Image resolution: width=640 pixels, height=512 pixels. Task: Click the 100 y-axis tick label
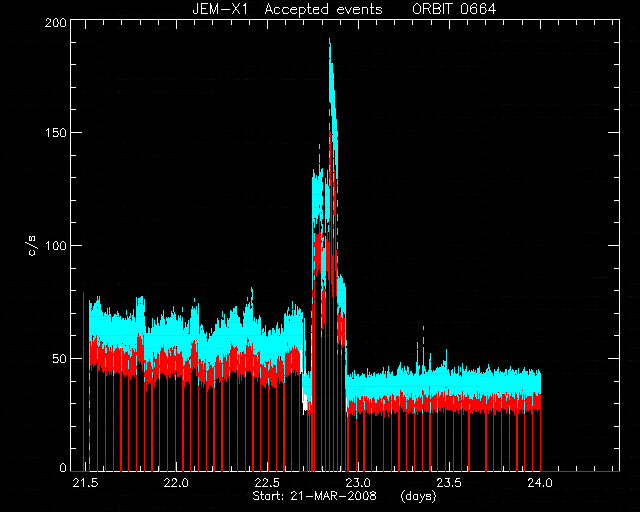pos(56,245)
